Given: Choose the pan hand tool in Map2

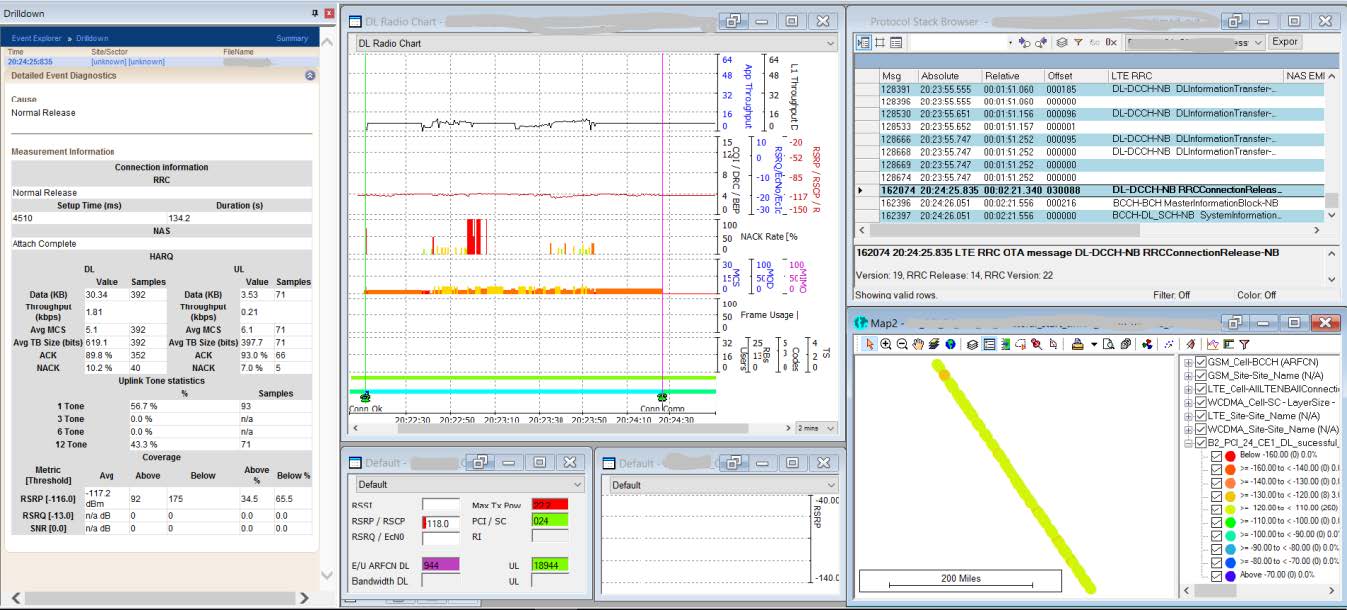Looking at the screenshot, I should pyautogui.click(x=918, y=344).
